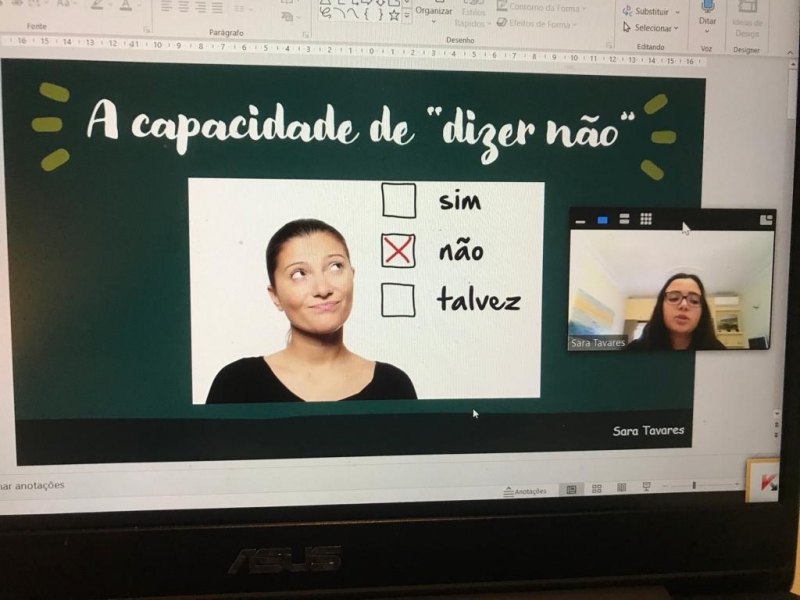The width and height of the screenshot is (800, 600).
Task: Open the Desenho dialog launcher
Action: click(609, 45)
